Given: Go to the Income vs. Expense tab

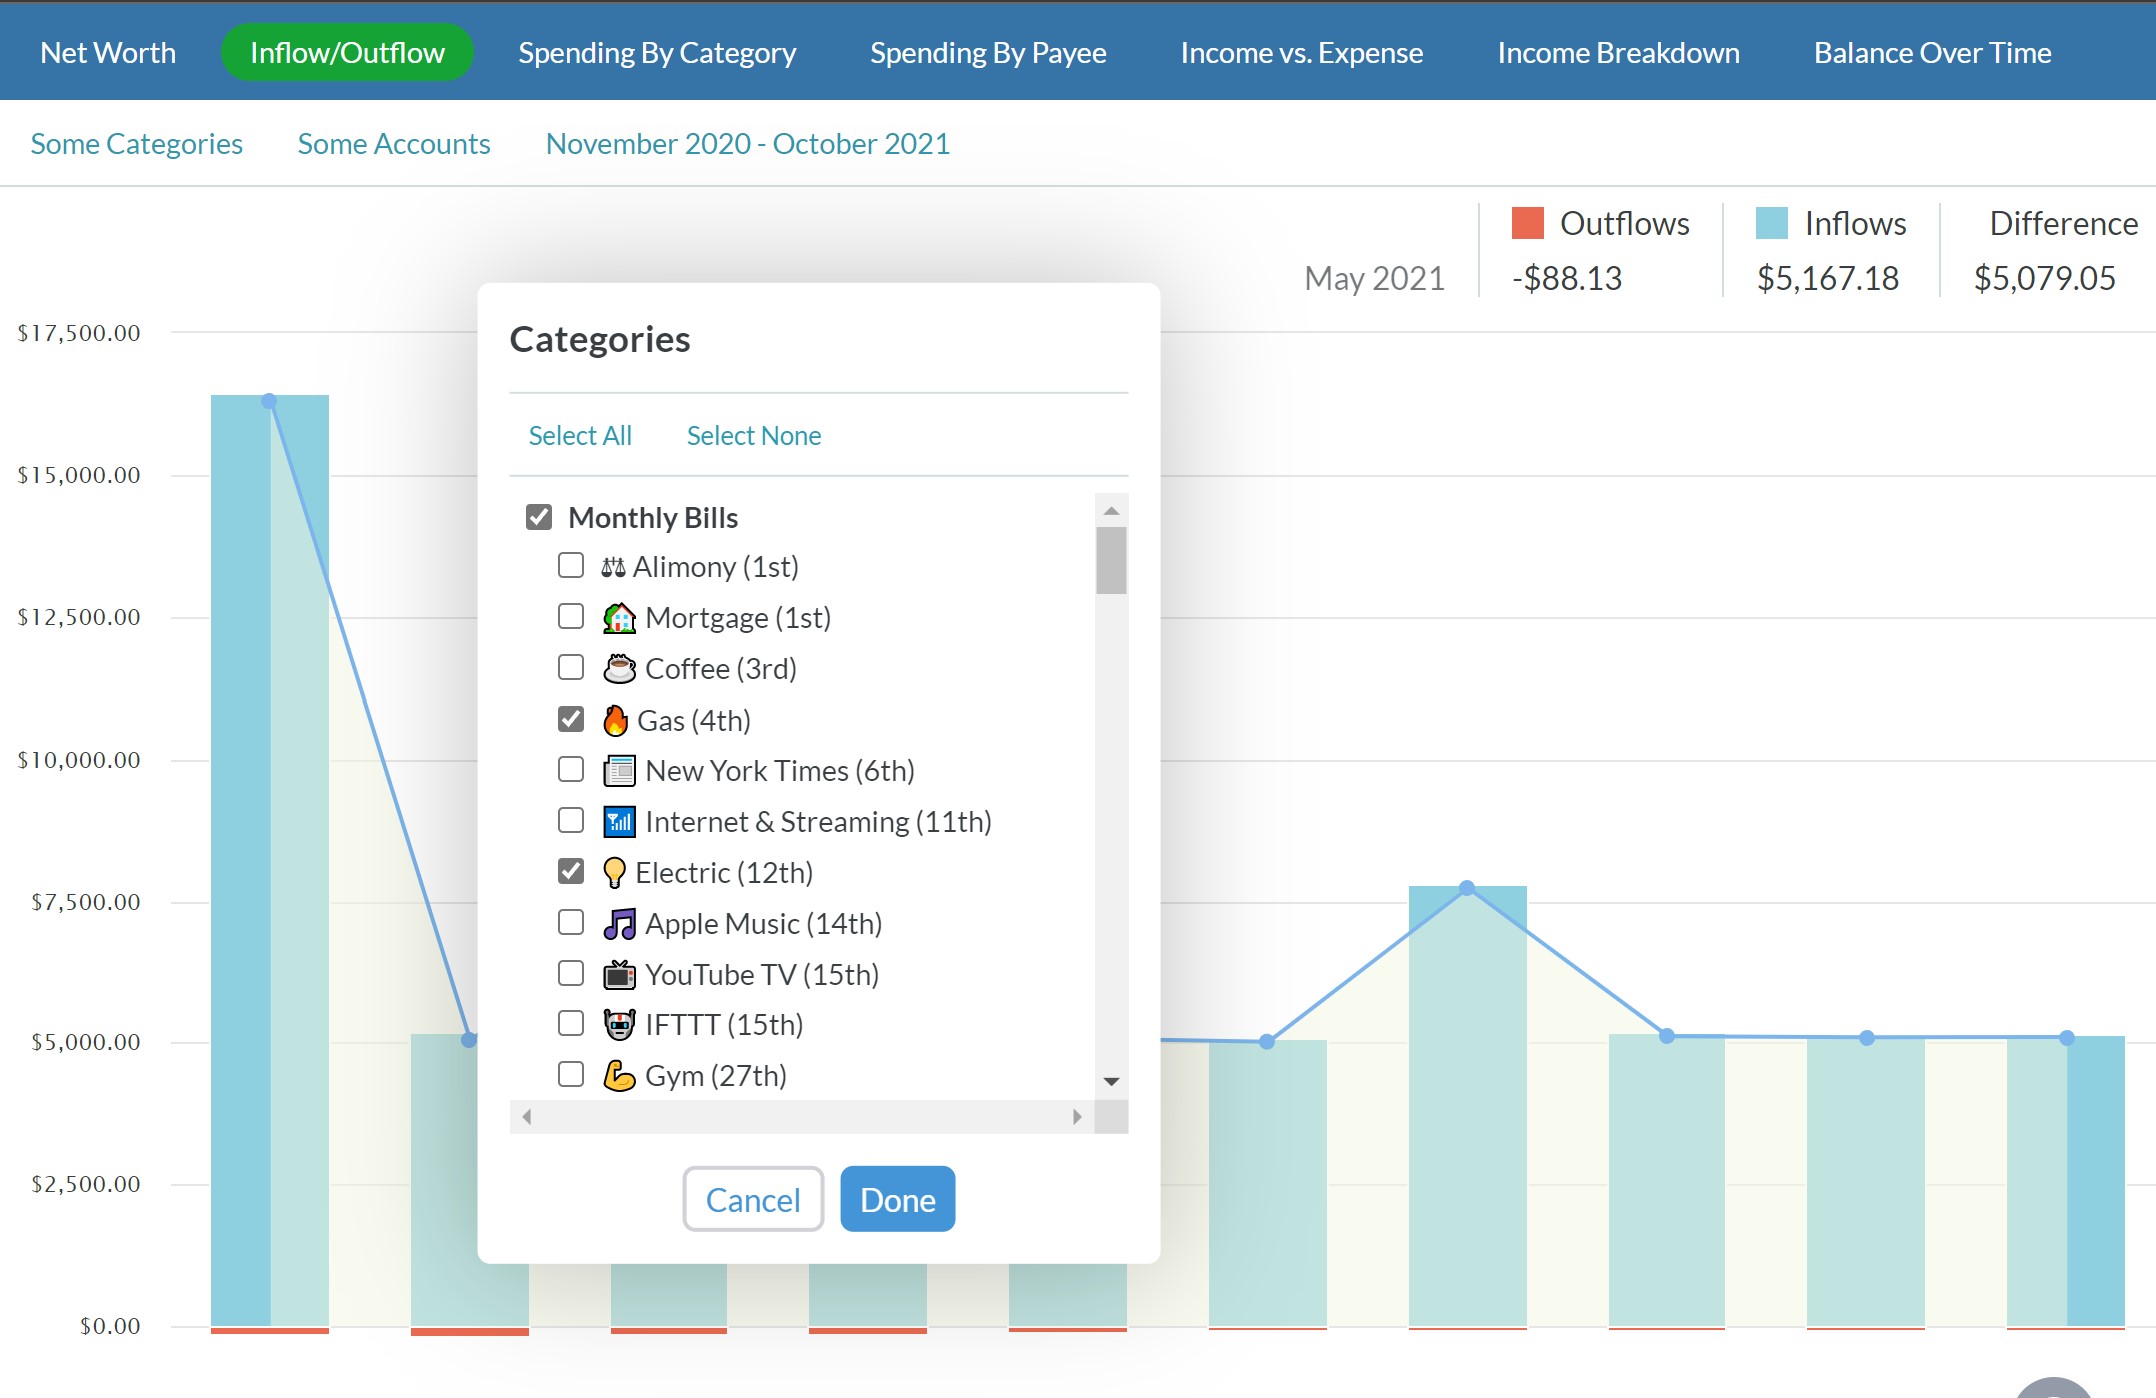Looking at the screenshot, I should click(1301, 53).
